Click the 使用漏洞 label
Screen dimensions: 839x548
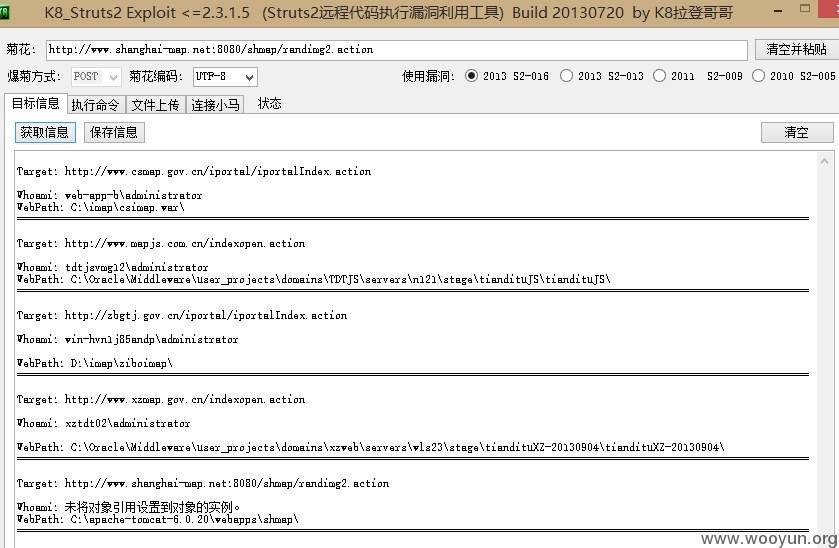click(x=428, y=76)
